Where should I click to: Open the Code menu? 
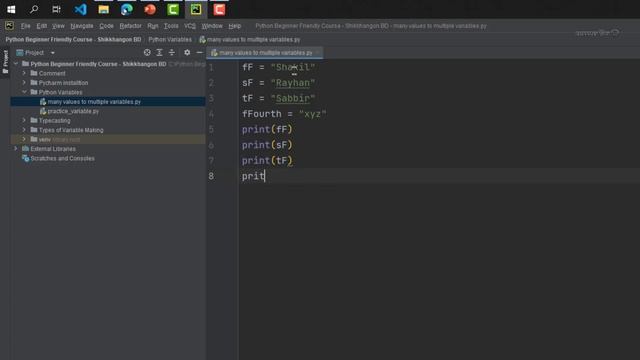106,26
